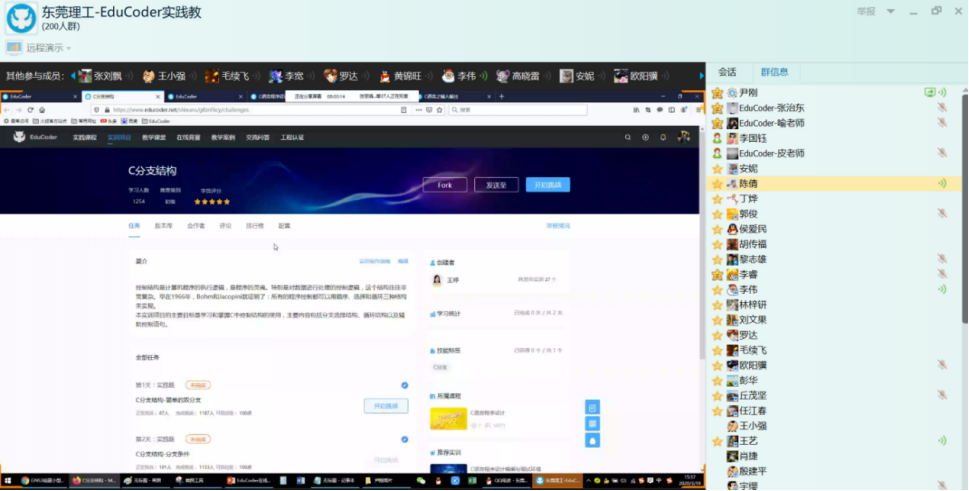Open the search icon in EduCoder navbar

[x=627, y=137]
